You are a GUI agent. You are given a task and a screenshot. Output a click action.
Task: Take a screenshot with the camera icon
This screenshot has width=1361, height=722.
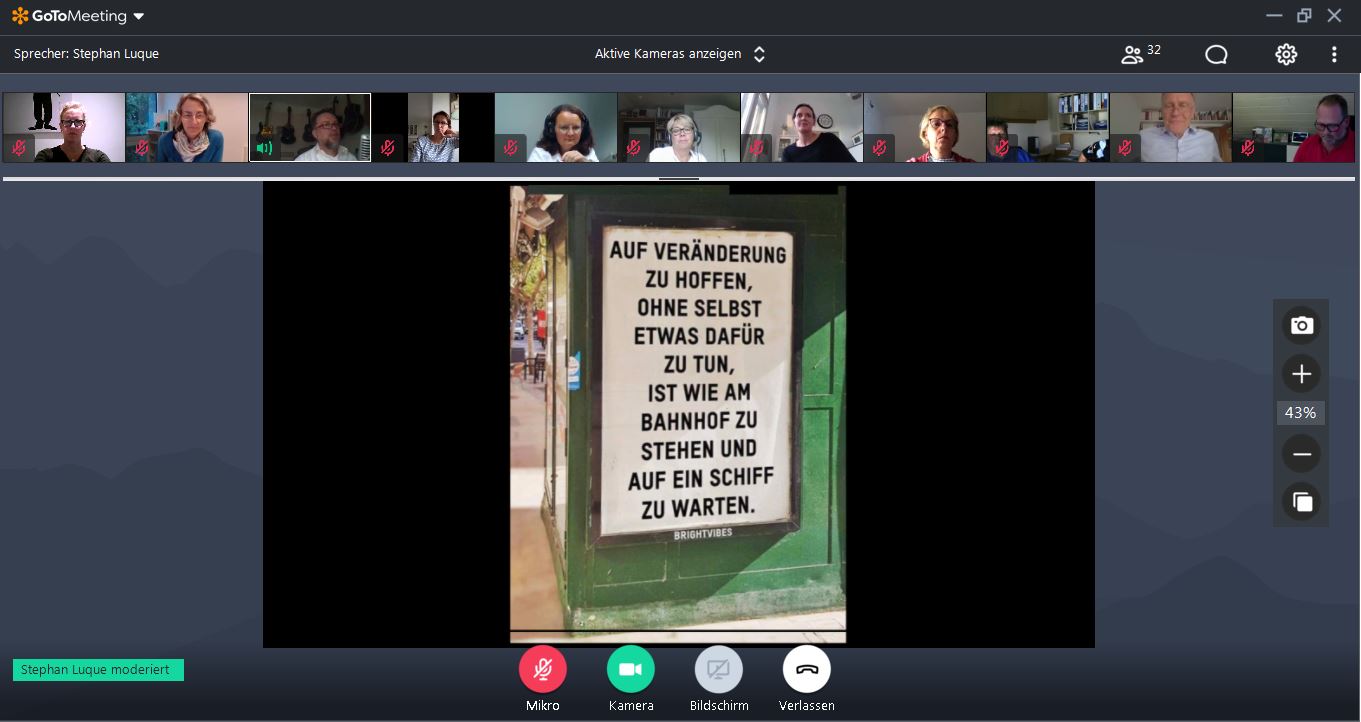tap(1301, 326)
